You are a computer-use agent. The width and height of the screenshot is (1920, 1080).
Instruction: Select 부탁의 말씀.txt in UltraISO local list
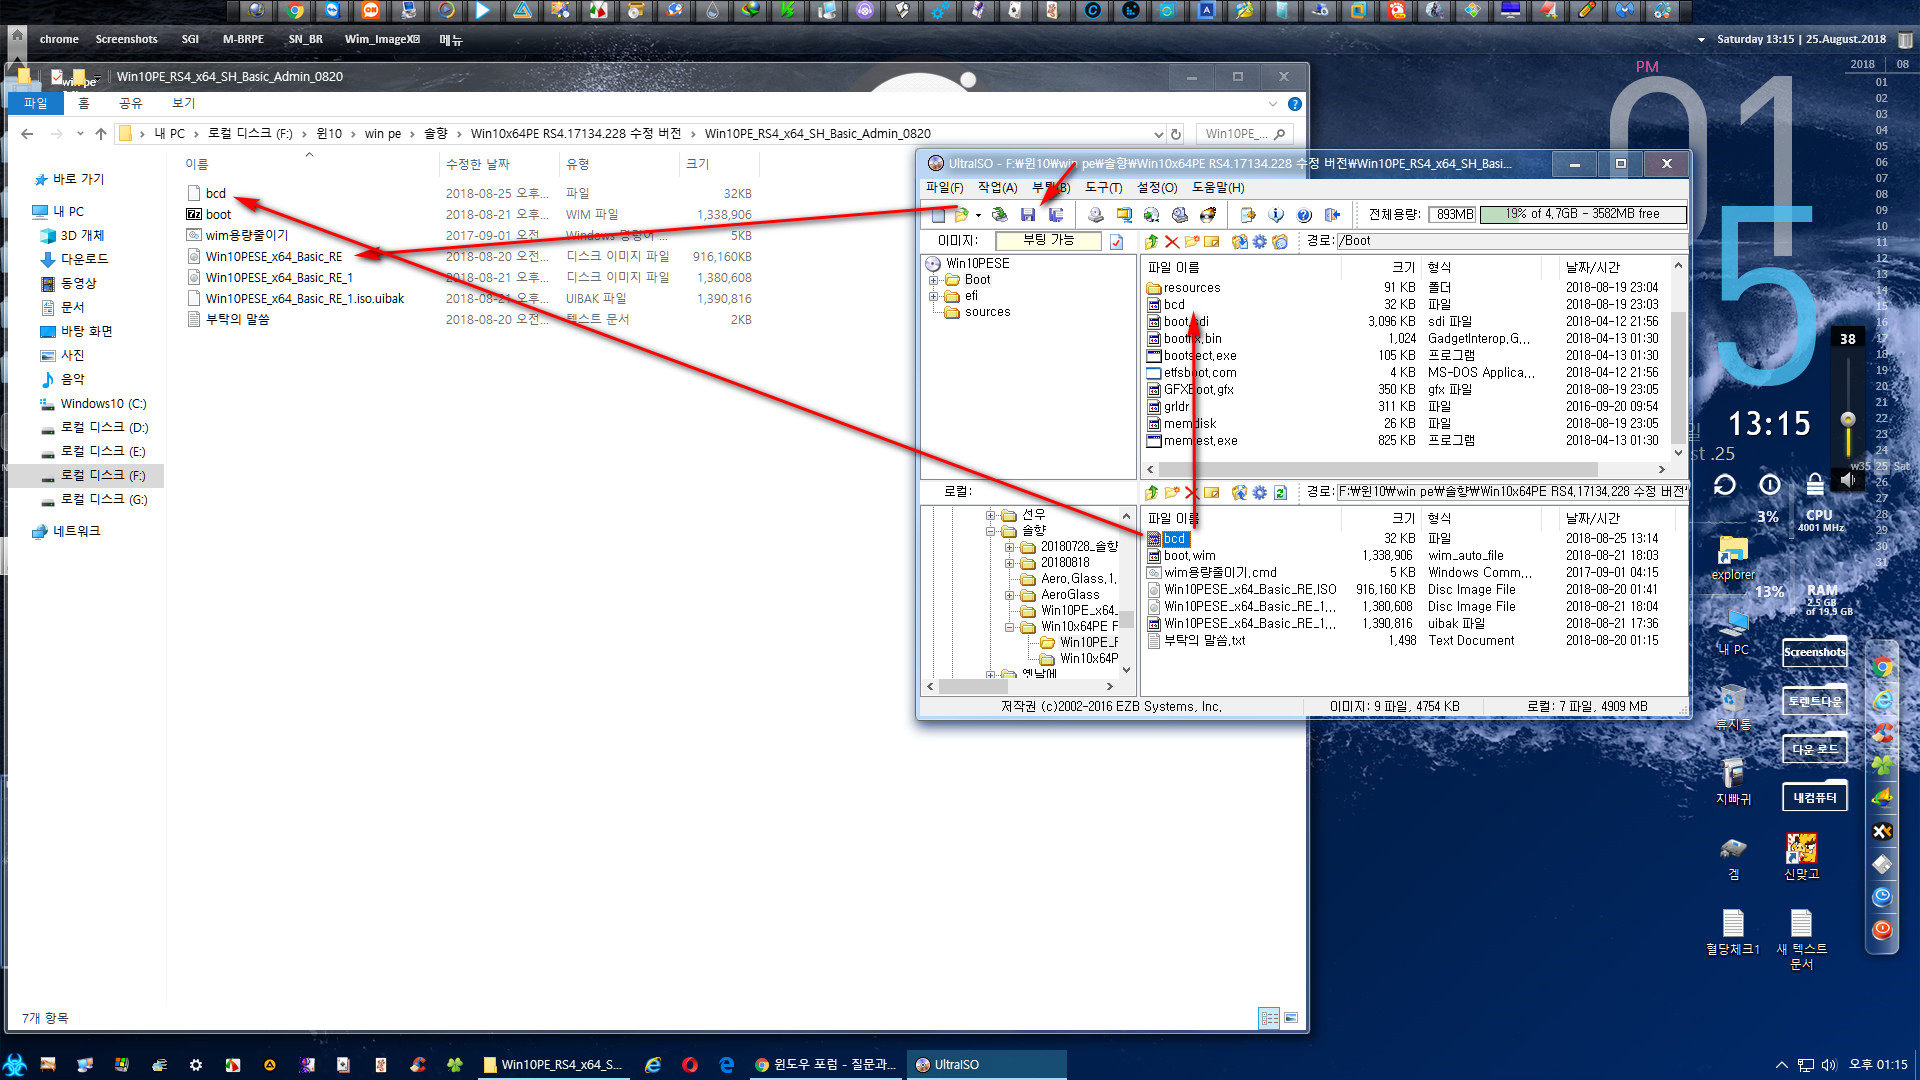coord(1204,641)
